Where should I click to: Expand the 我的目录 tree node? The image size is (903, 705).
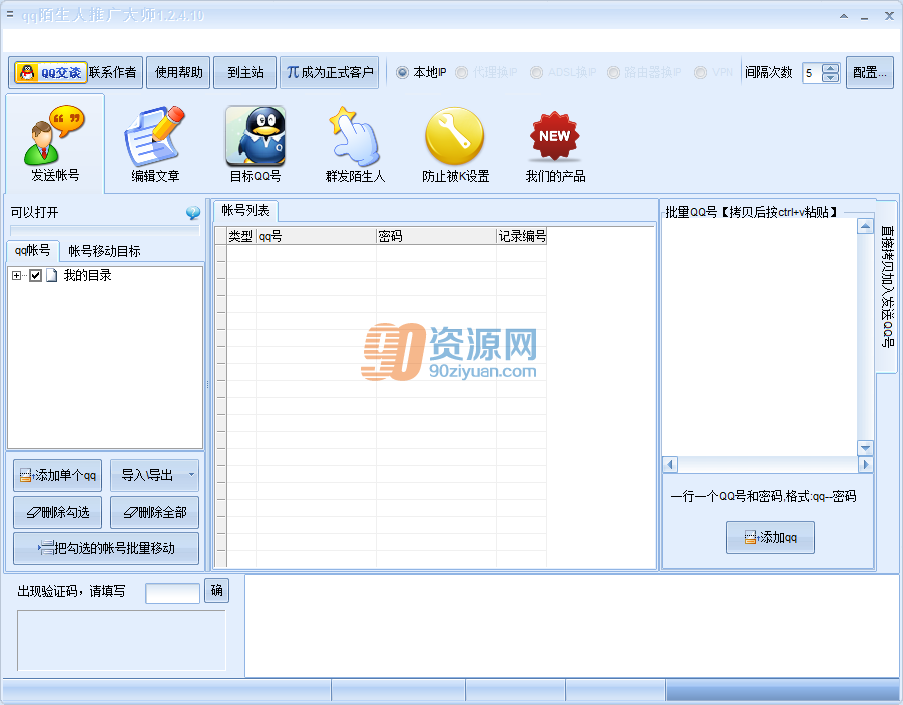coord(16,275)
